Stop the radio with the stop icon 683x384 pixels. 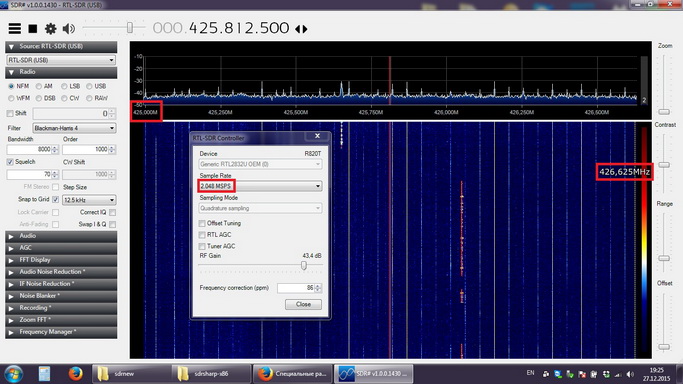(33, 29)
